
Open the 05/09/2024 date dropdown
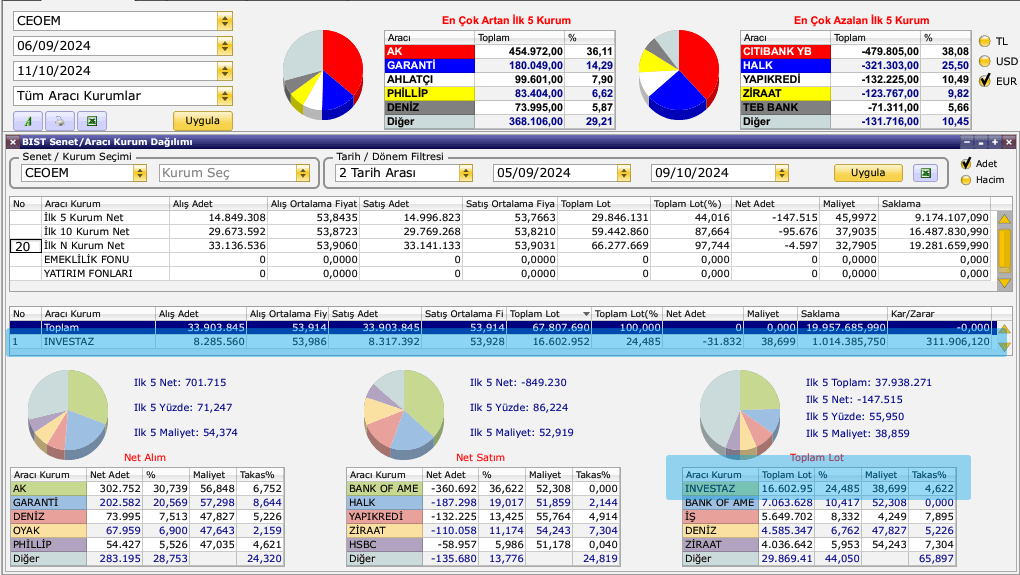pyautogui.click(x=624, y=173)
